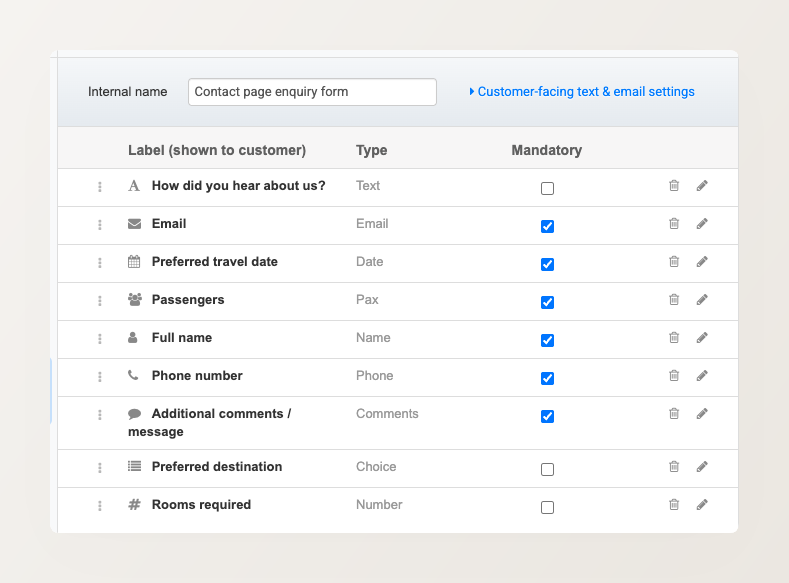789x583 pixels.
Task: Grab drag handle of 'How did you hear' row
Action: pyautogui.click(x=100, y=187)
